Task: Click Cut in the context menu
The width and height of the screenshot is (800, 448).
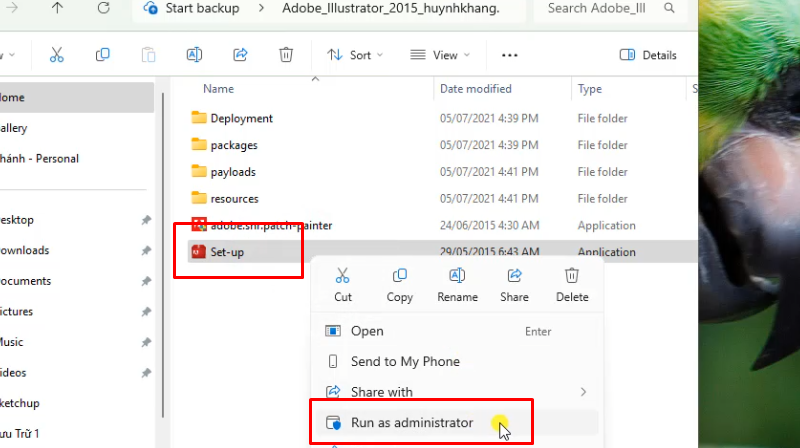Action: point(343,285)
